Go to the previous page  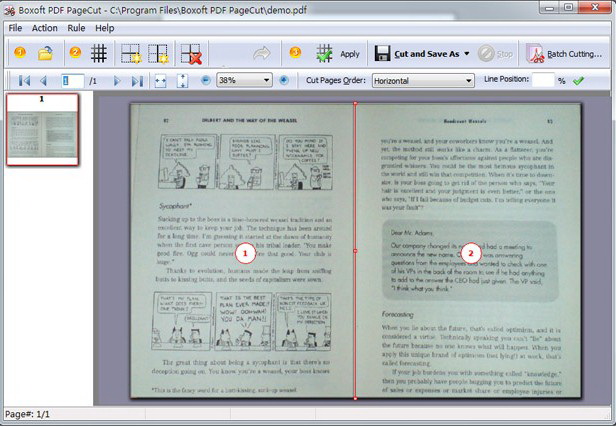click(44, 81)
